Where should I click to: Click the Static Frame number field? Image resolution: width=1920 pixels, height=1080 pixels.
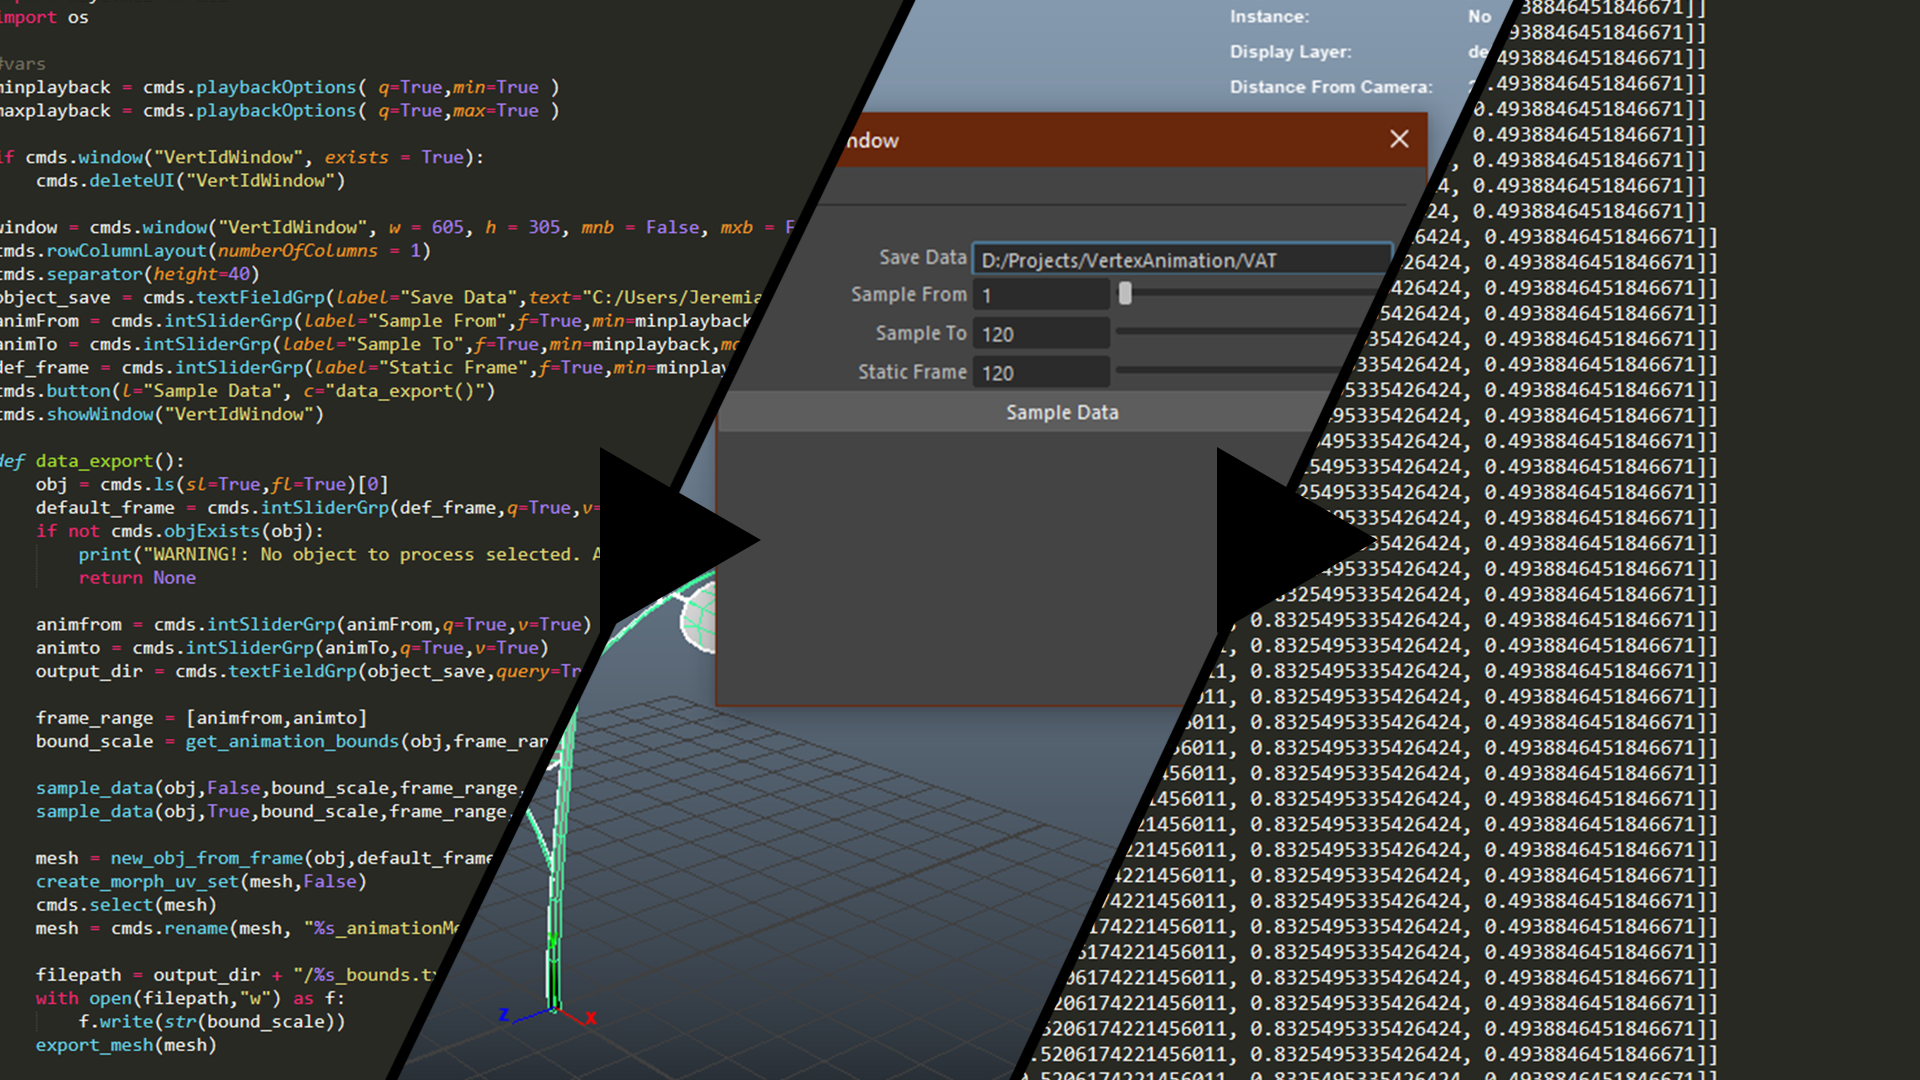pyautogui.click(x=1040, y=373)
